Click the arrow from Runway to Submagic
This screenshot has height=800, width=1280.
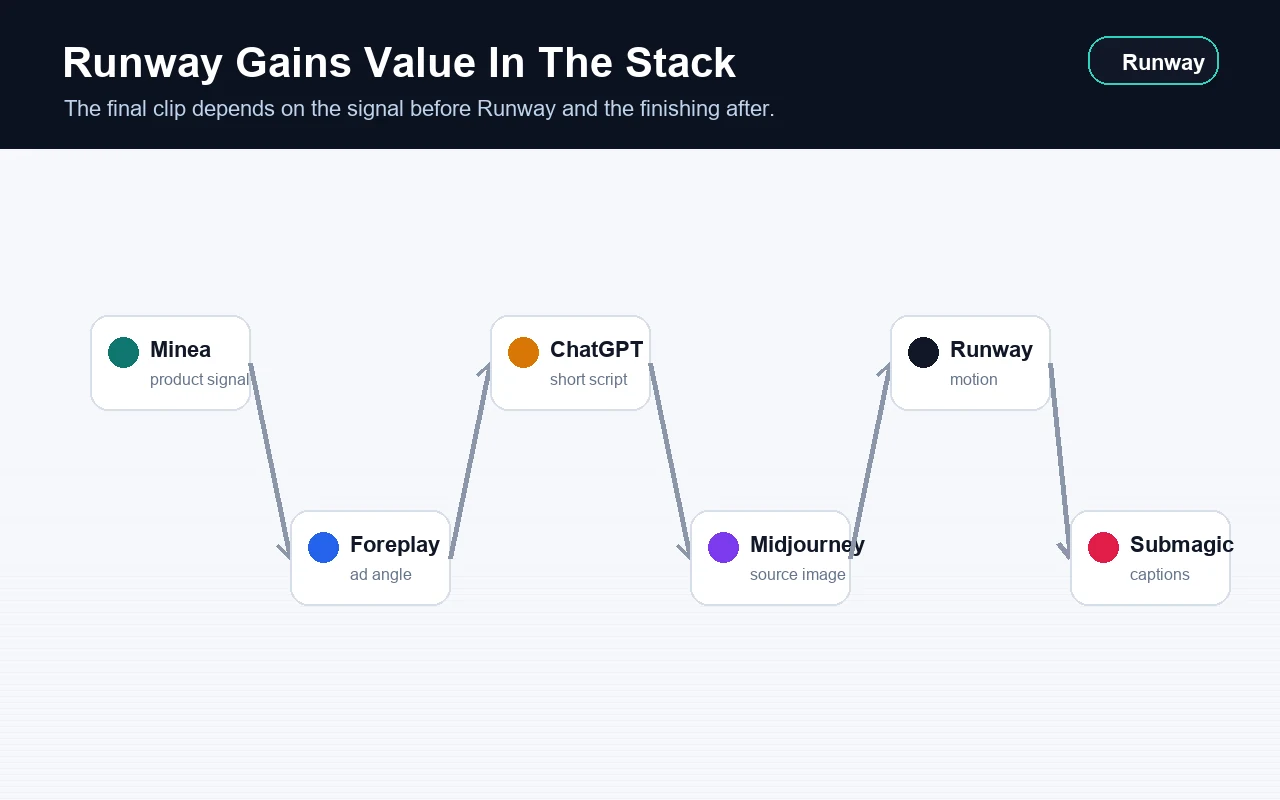tap(1060, 460)
